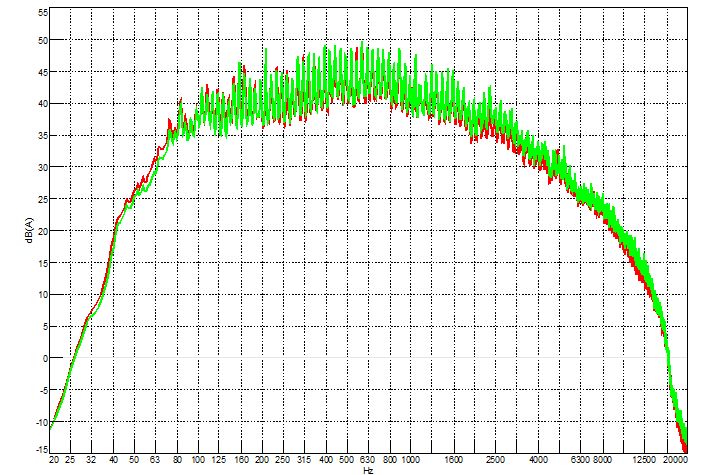Click the 1000 tick label on the frequency axis
This screenshot has height=475, width=708.
(x=410, y=460)
